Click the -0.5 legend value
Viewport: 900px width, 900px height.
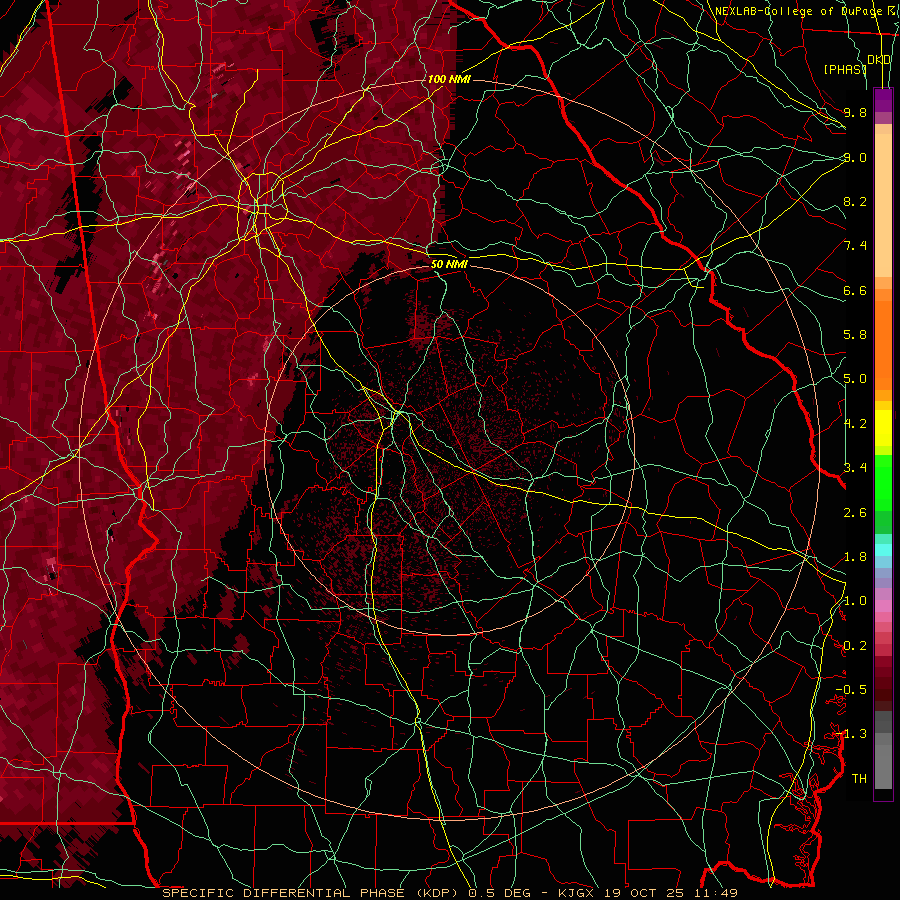pyautogui.click(x=851, y=690)
